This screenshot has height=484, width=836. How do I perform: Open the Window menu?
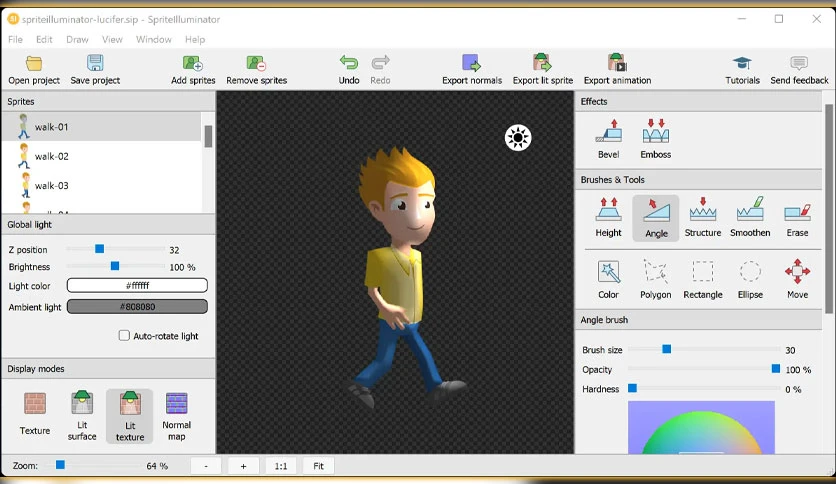pyautogui.click(x=154, y=39)
